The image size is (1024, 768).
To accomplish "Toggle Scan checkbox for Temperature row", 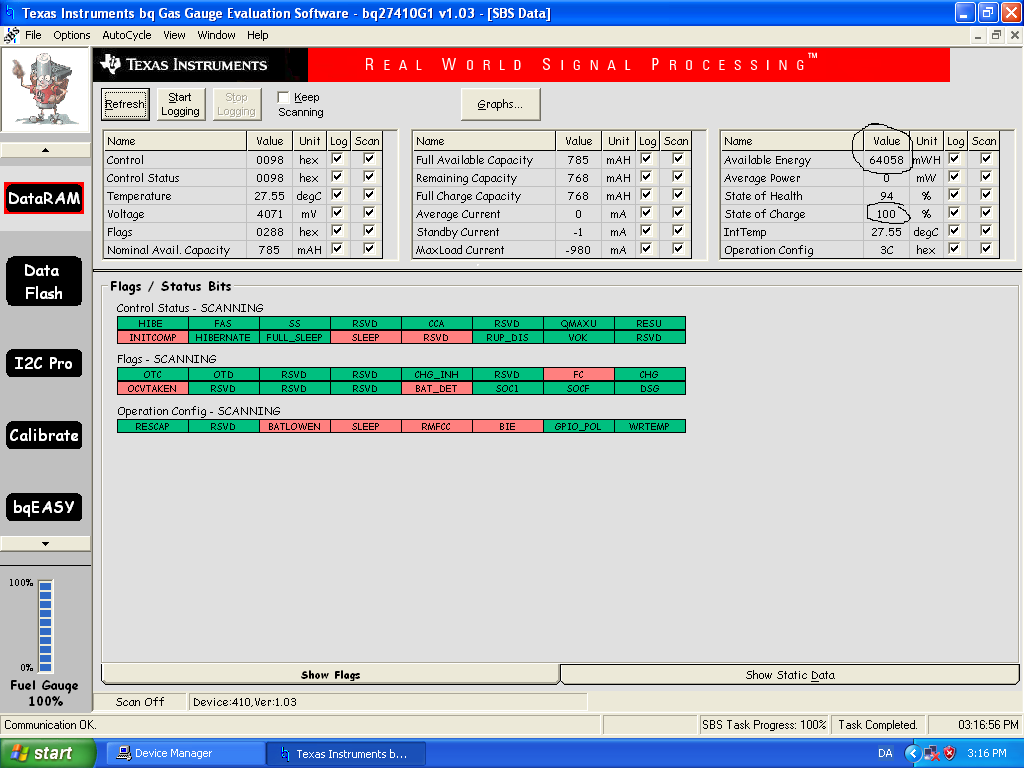I will (369, 195).
